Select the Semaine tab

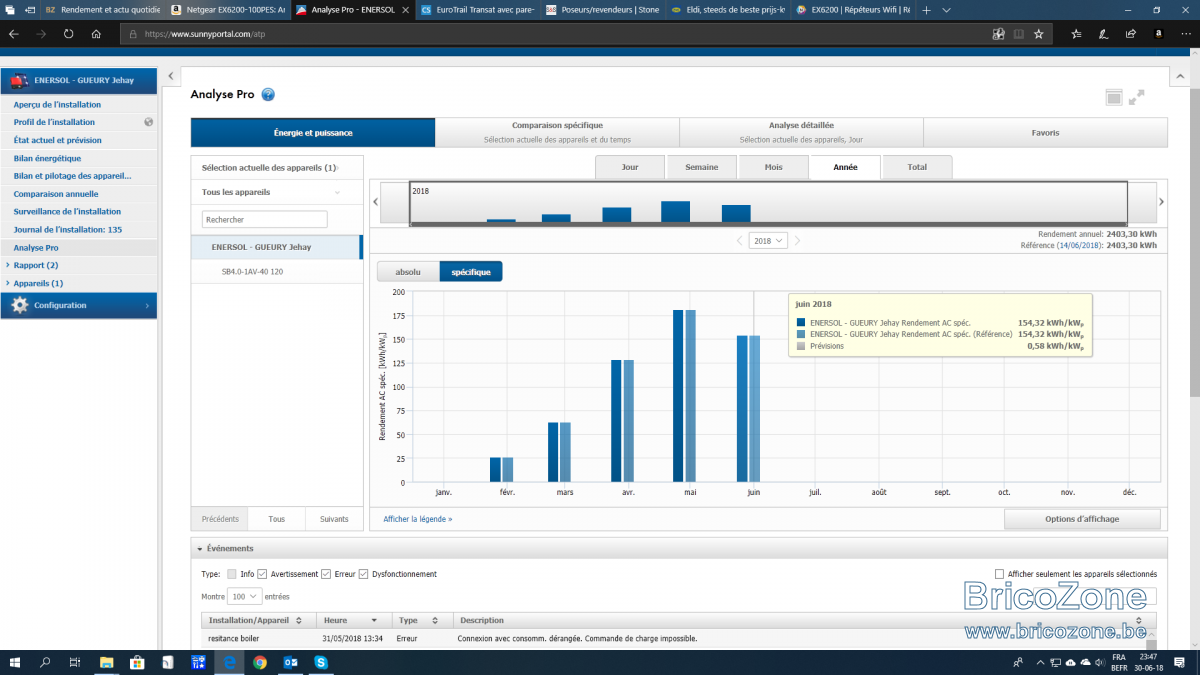pyautogui.click(x=702, y=167)
